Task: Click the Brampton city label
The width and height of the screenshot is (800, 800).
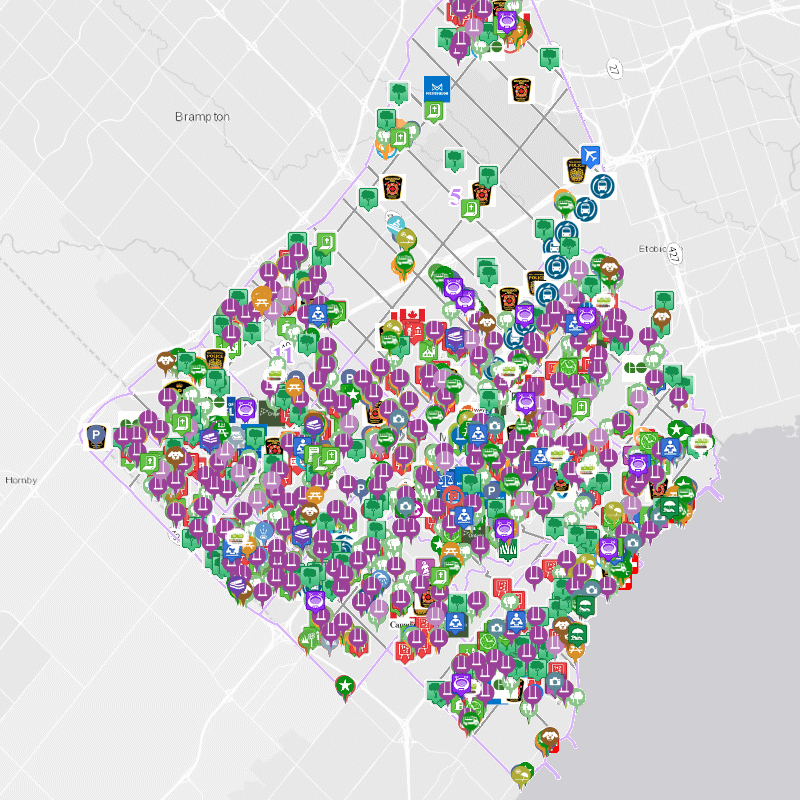Action: 202,117
